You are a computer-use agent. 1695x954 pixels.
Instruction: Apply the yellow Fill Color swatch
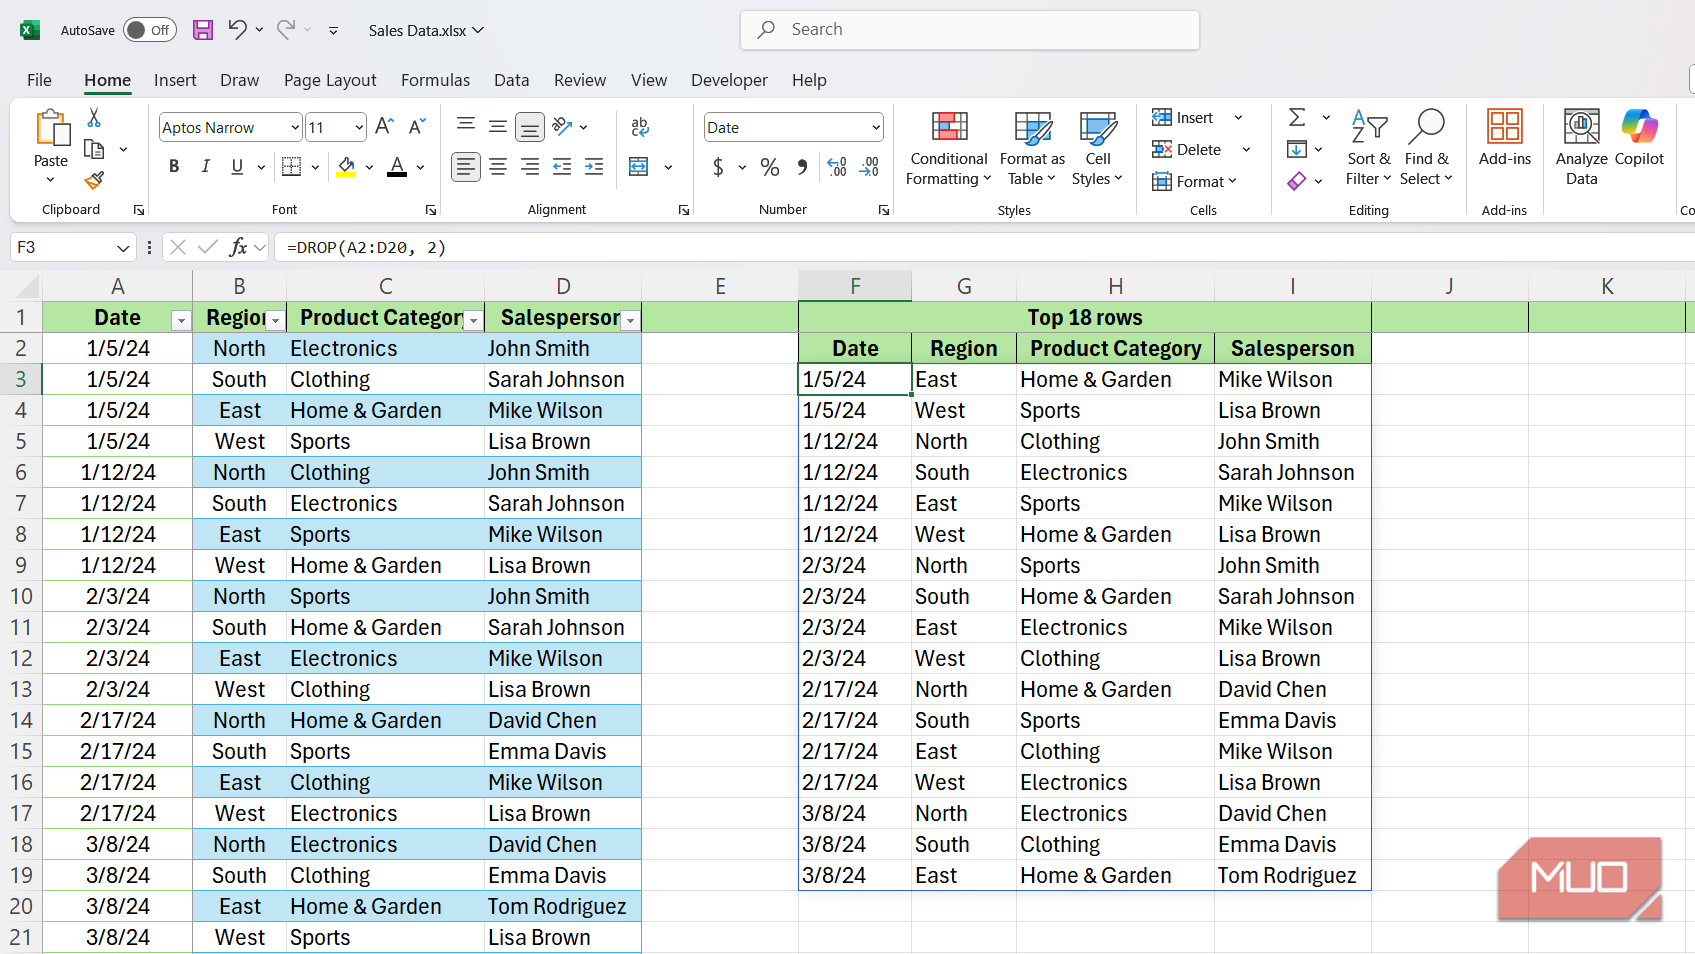point(346,167)
